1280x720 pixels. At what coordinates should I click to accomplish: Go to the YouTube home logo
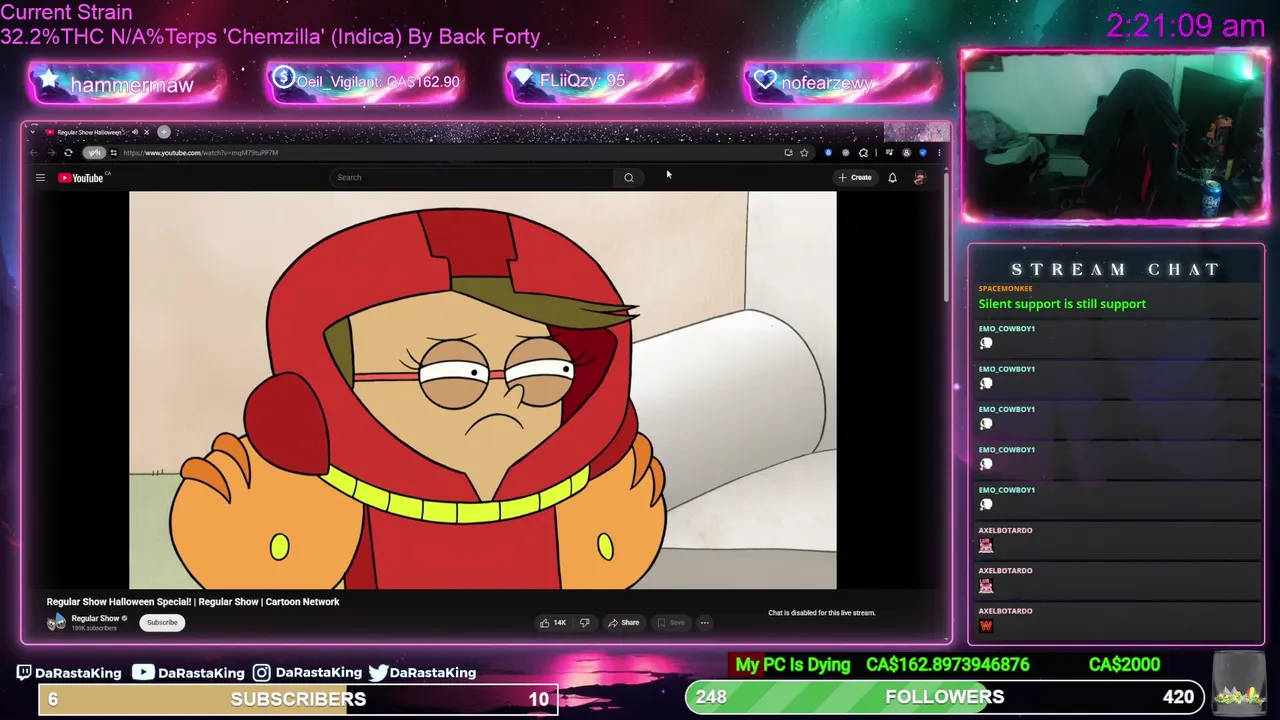pyautogui.click(x=81, y=178)
